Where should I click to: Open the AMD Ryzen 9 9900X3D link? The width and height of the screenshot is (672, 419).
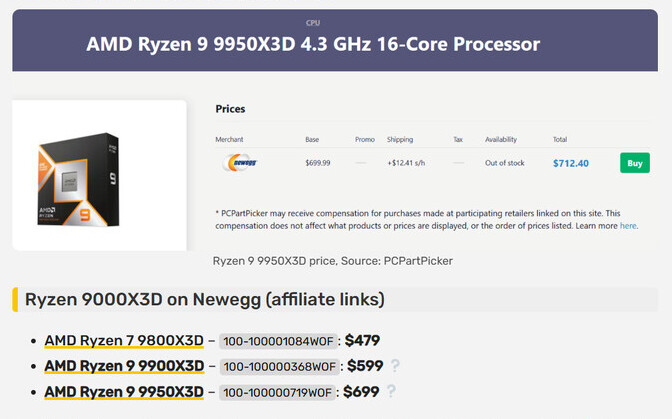124,366
